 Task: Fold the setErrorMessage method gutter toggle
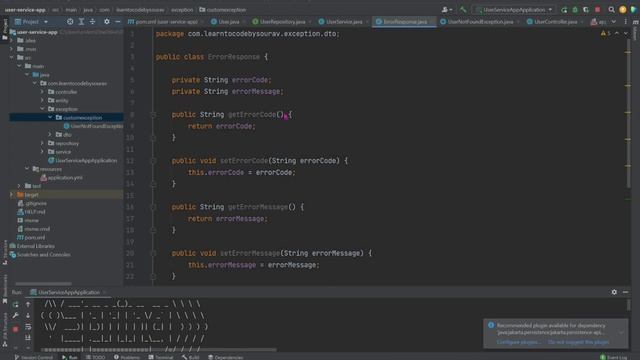click(153, 253)
